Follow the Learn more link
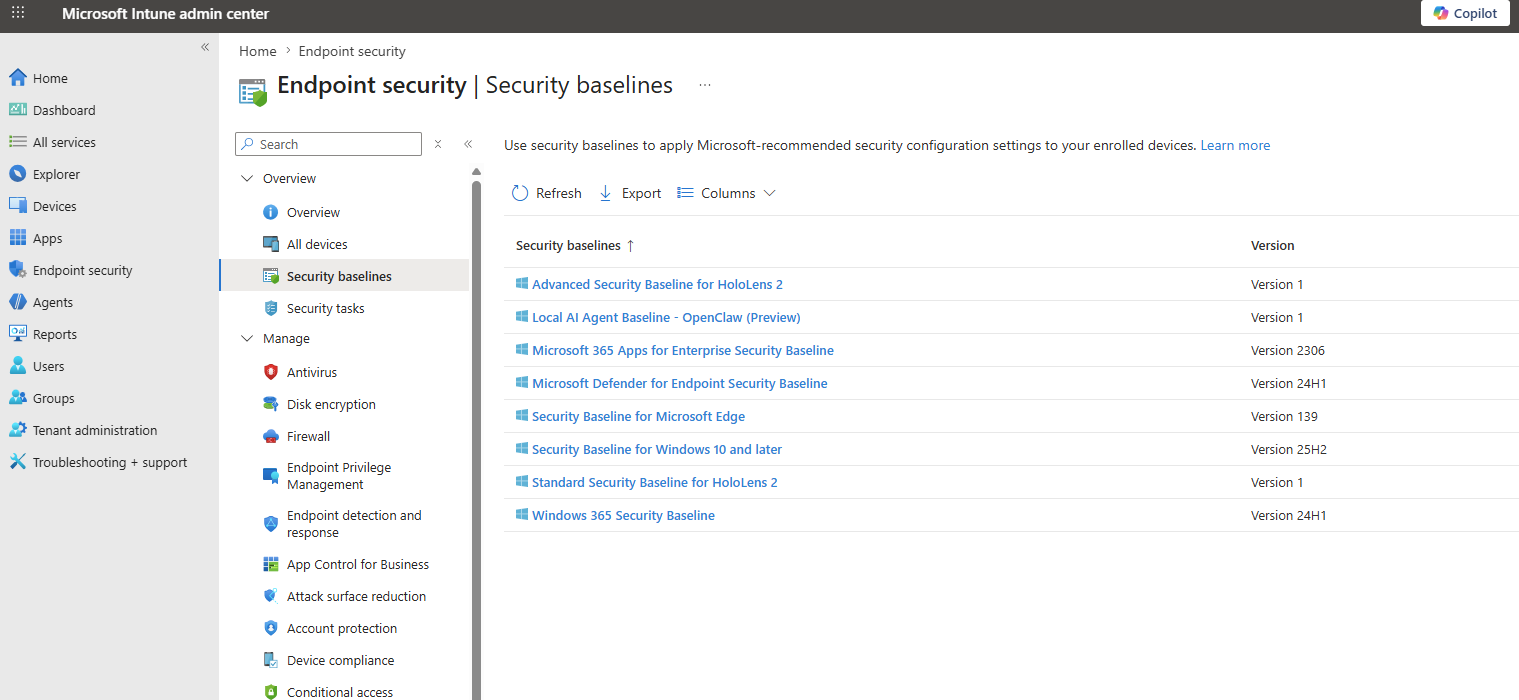1519x700 pixels. (x=1235, y=145)
